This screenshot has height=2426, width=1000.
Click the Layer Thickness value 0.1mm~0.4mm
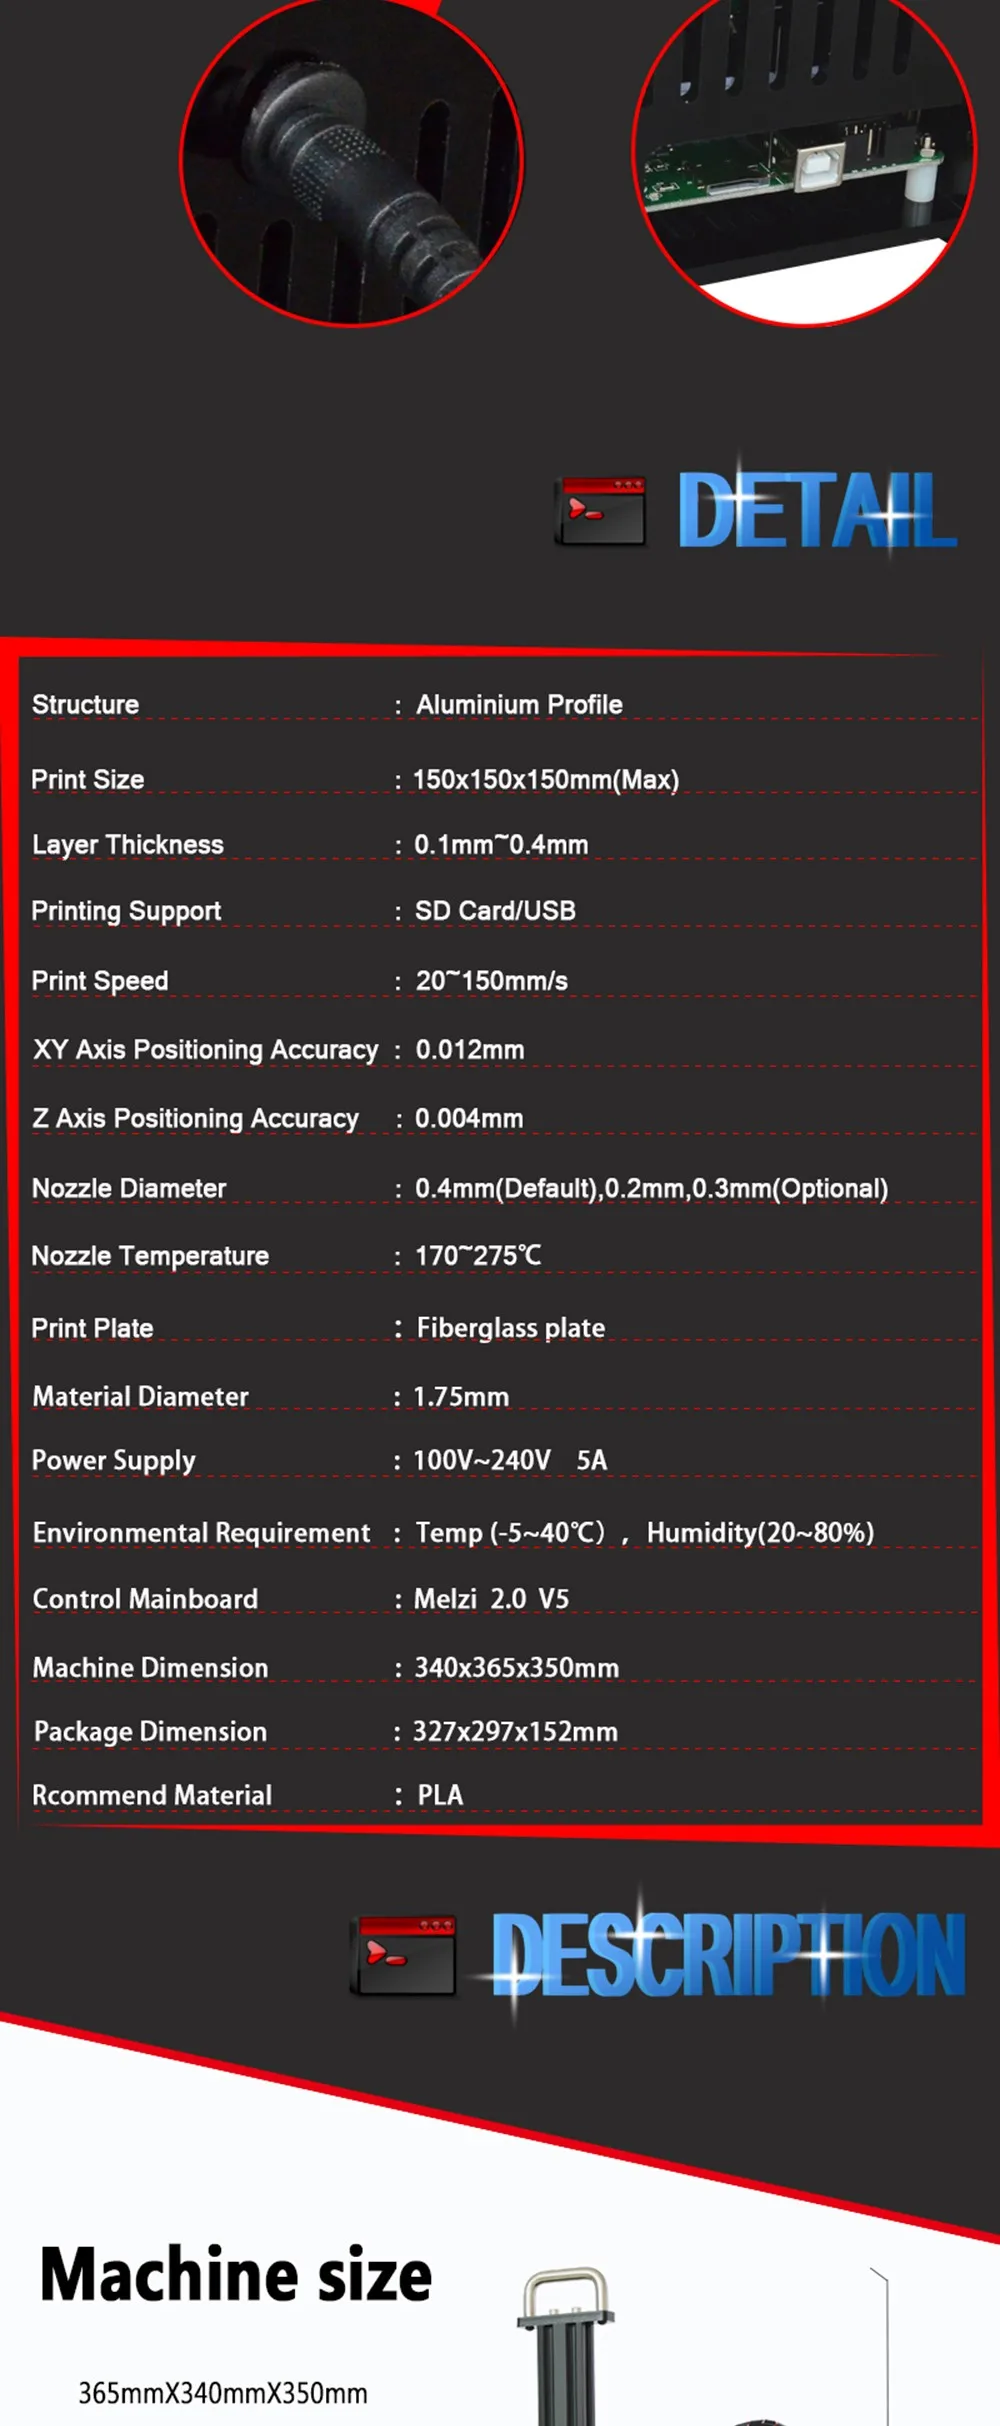click(x=501, y=844)
